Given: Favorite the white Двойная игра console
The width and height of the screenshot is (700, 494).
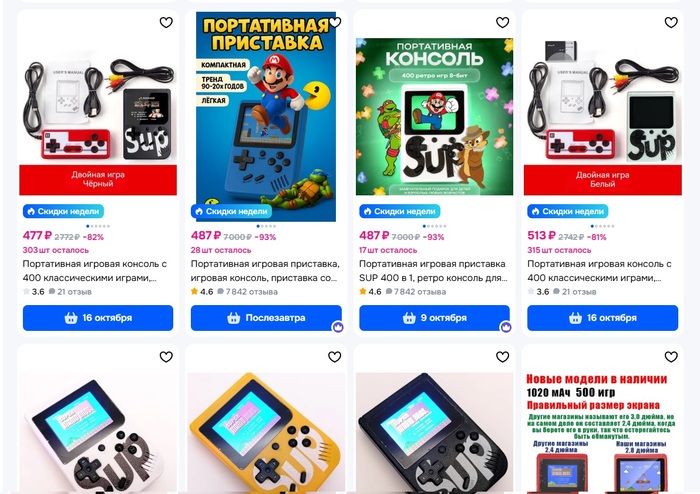Looking at the screenshot, I should tap(671, 22).
